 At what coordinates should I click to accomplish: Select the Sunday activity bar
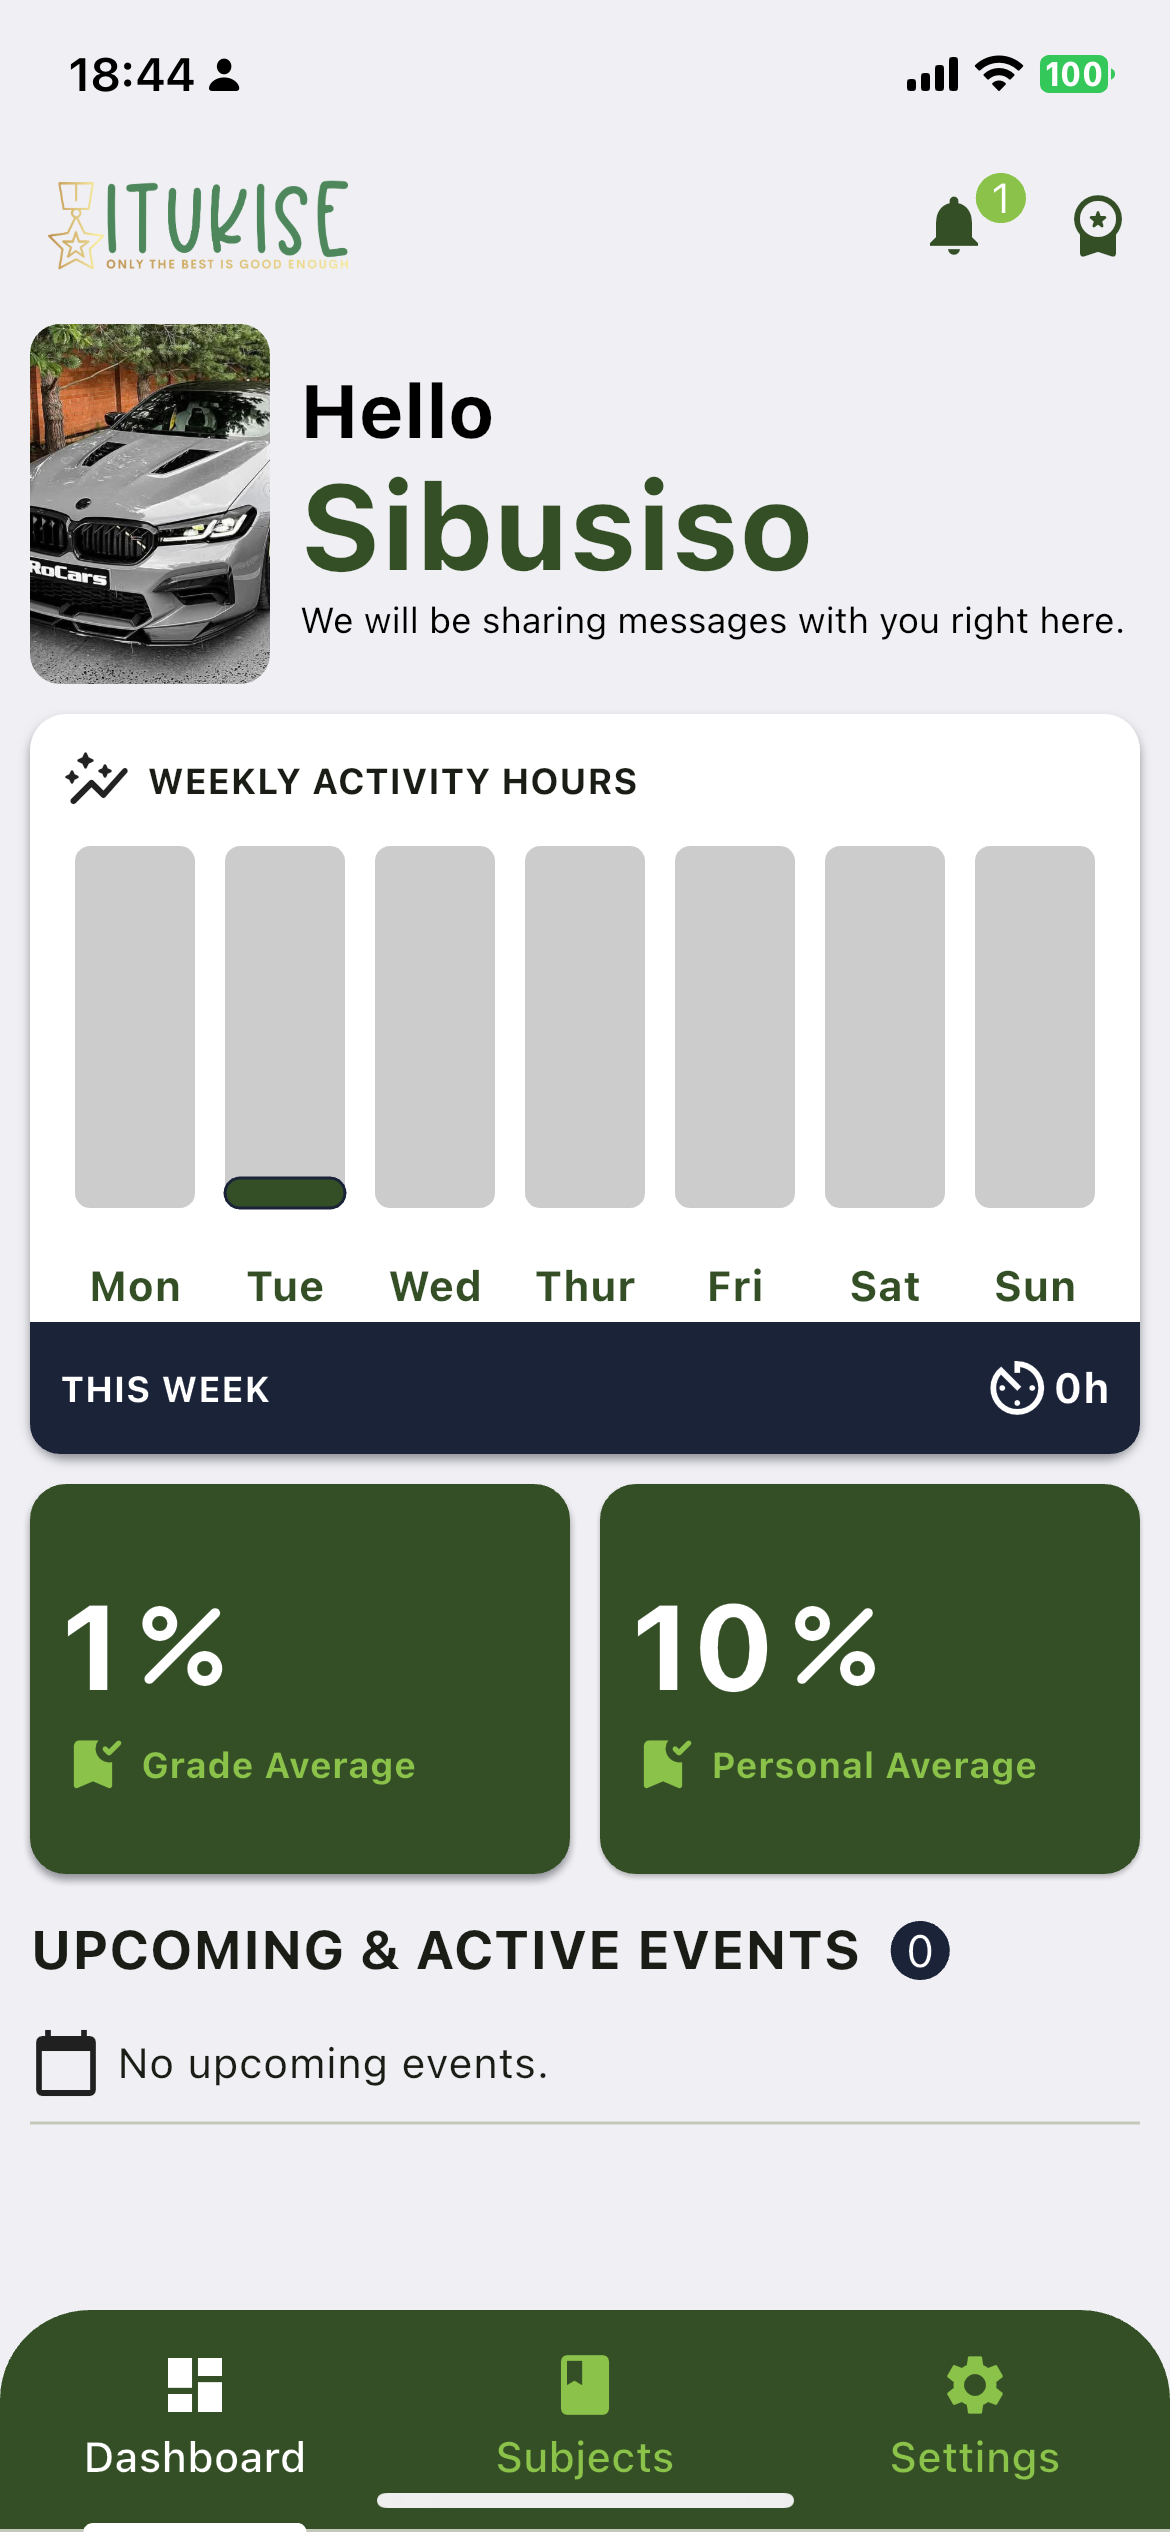tap(1035, 1027)
